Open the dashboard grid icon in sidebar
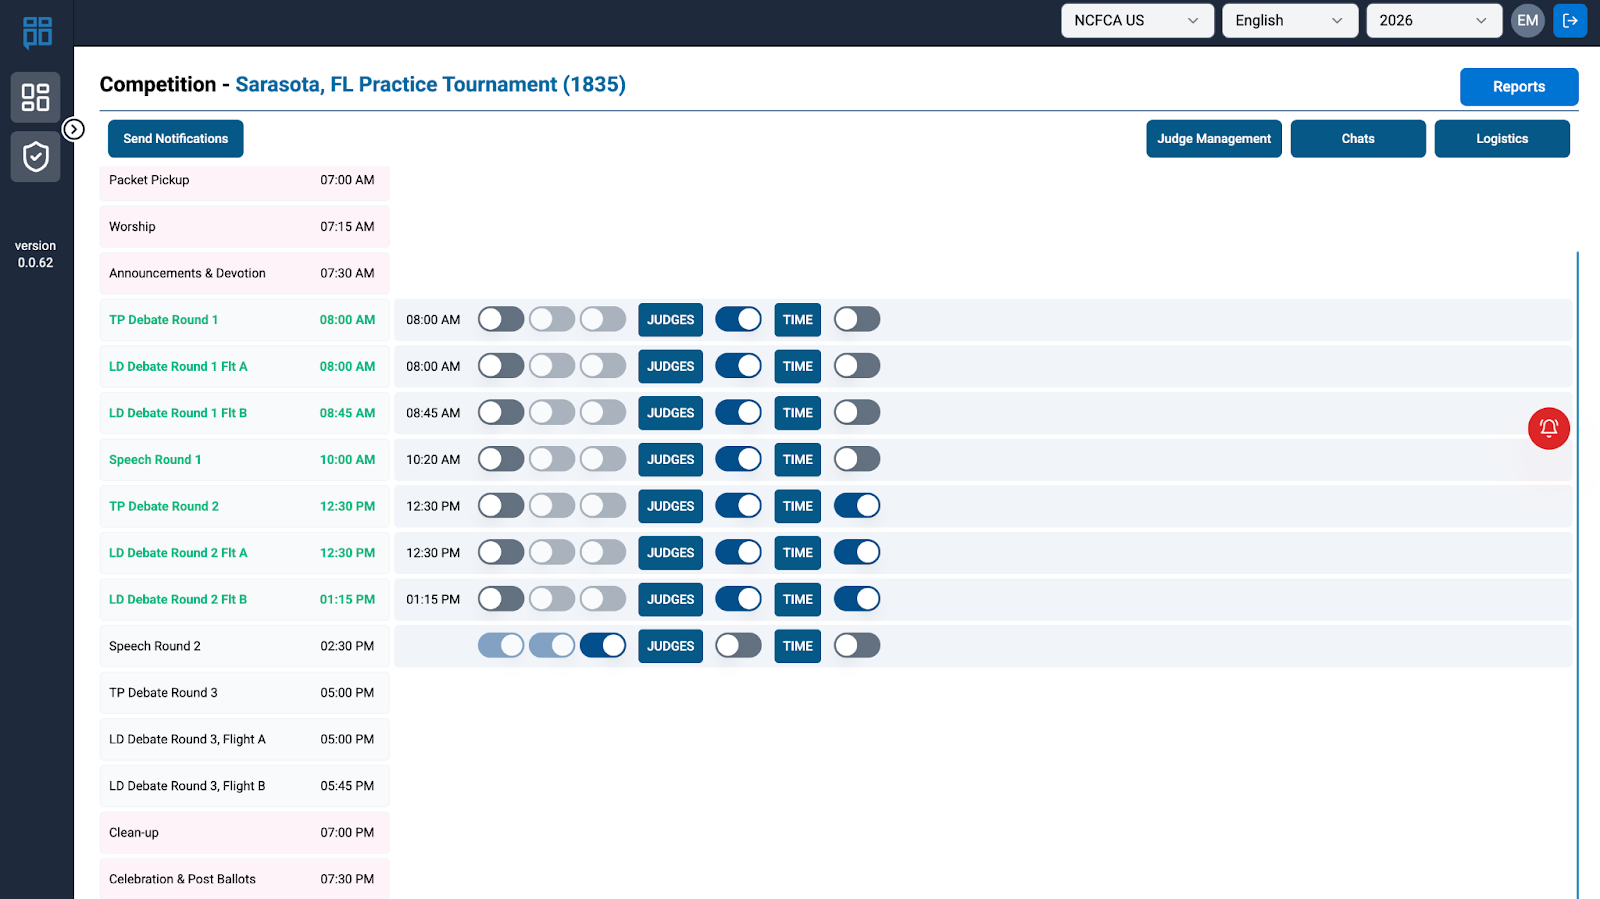The image size is (1600, 899). [36, 97]
